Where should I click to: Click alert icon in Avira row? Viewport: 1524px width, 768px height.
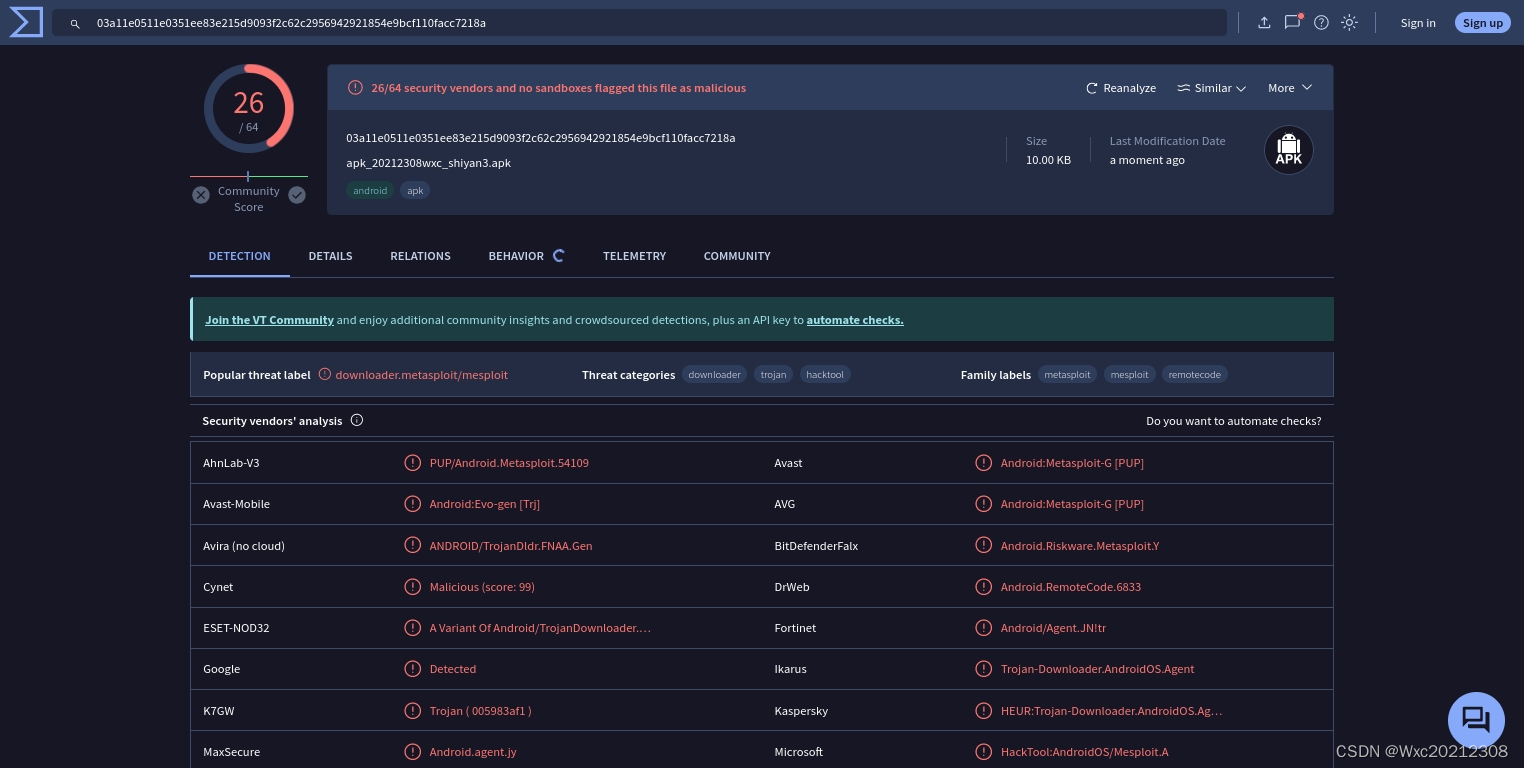(x=412, y=545)
